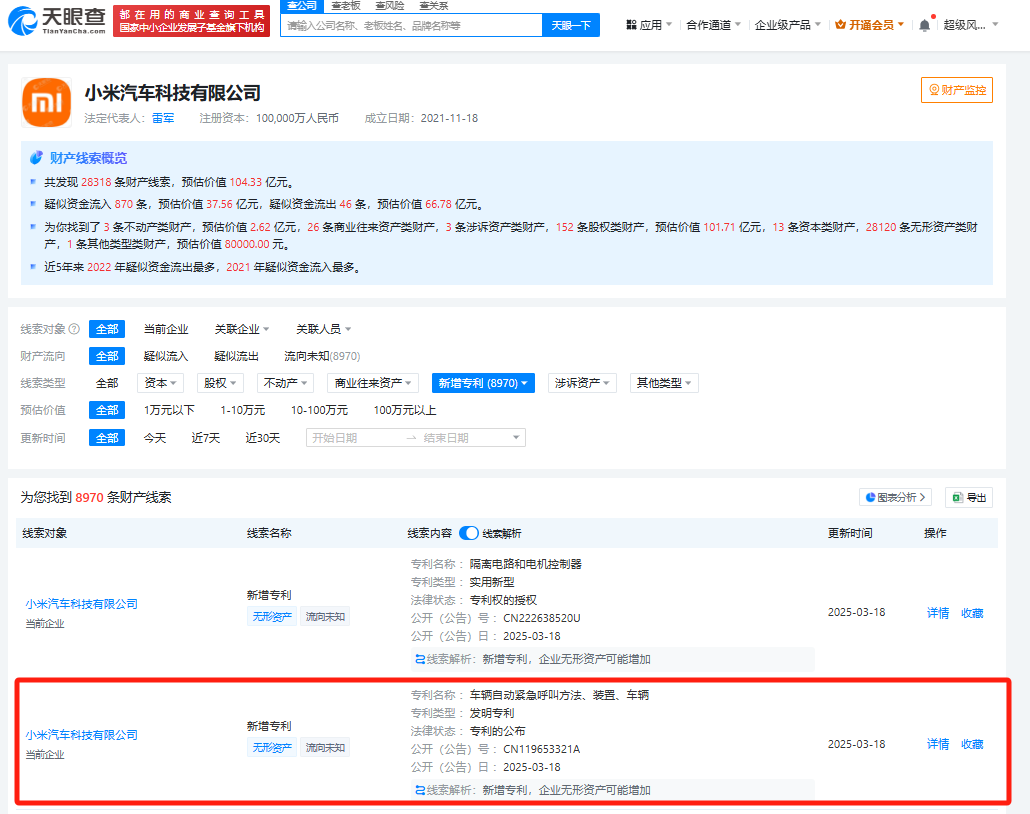Expand the 关联企业 filter dropdown

[242, 329]
